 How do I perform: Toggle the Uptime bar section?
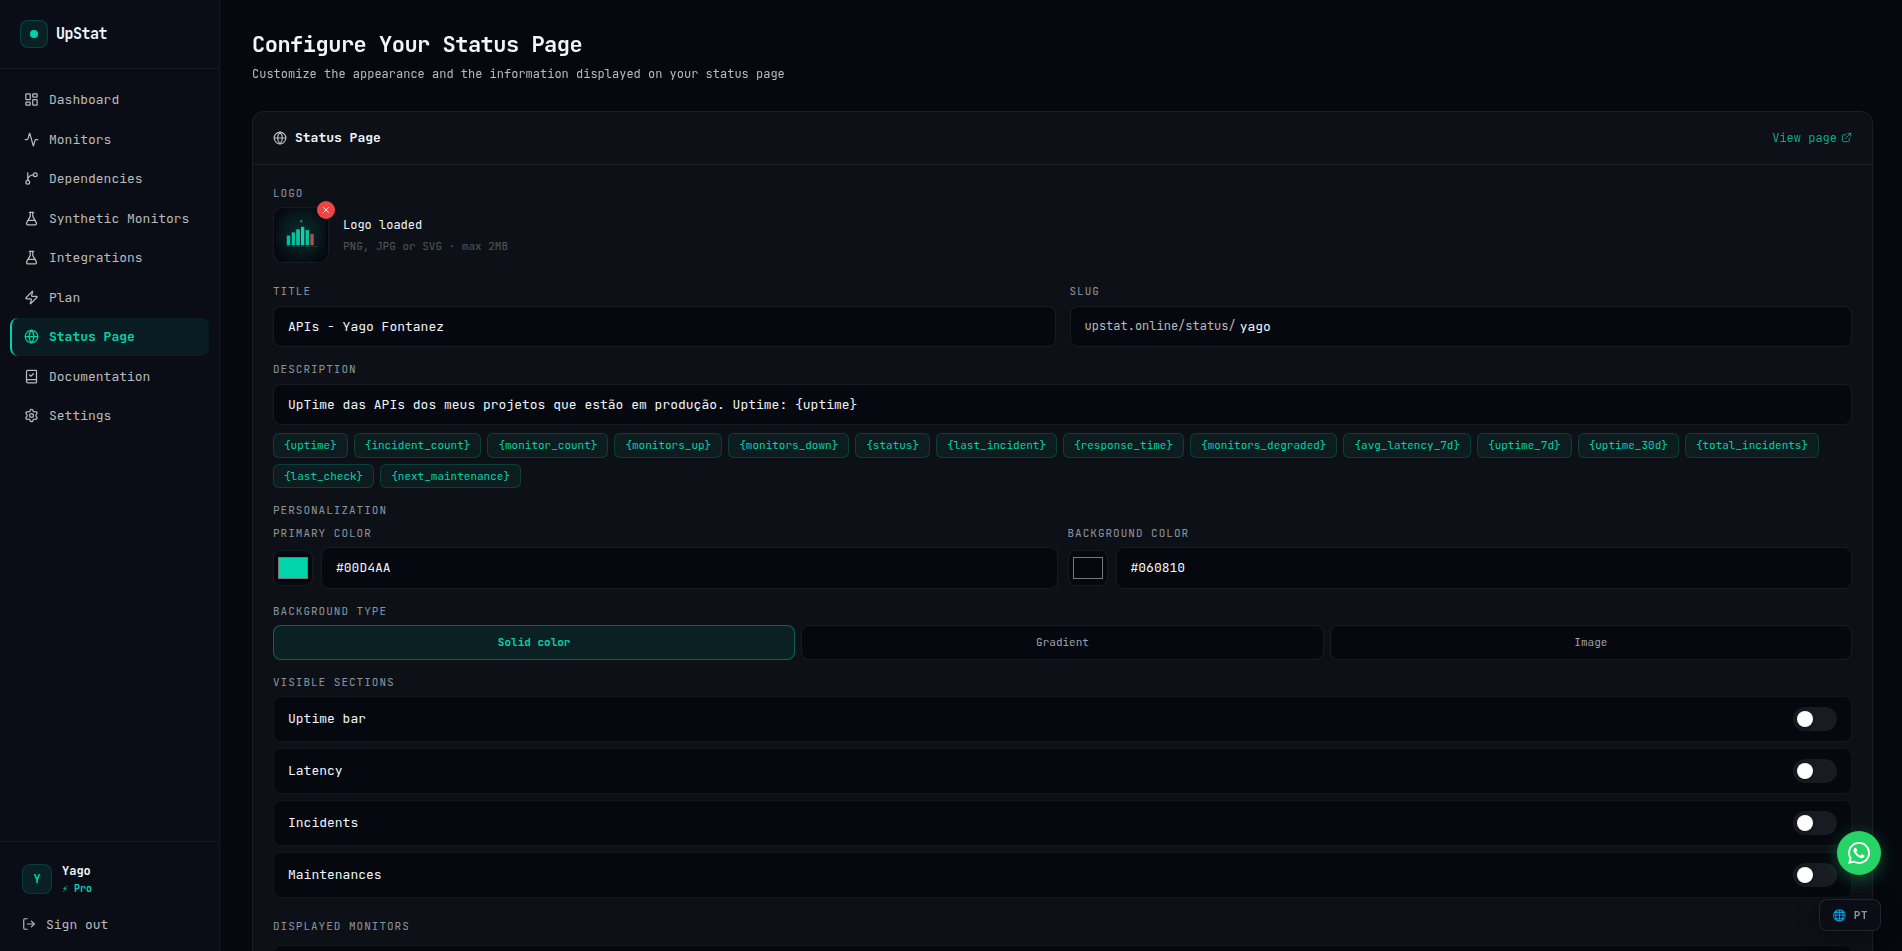1815,719
